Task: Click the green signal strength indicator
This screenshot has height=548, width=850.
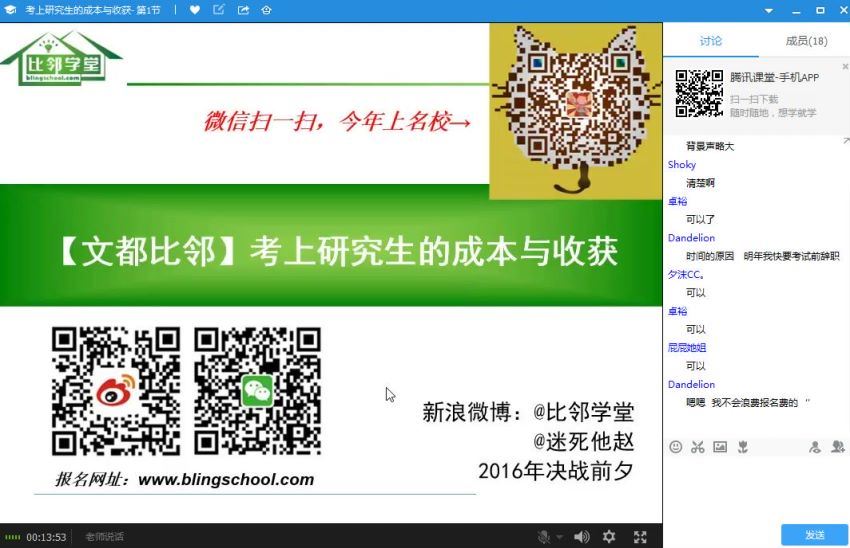Action: (x=12, y=537)
